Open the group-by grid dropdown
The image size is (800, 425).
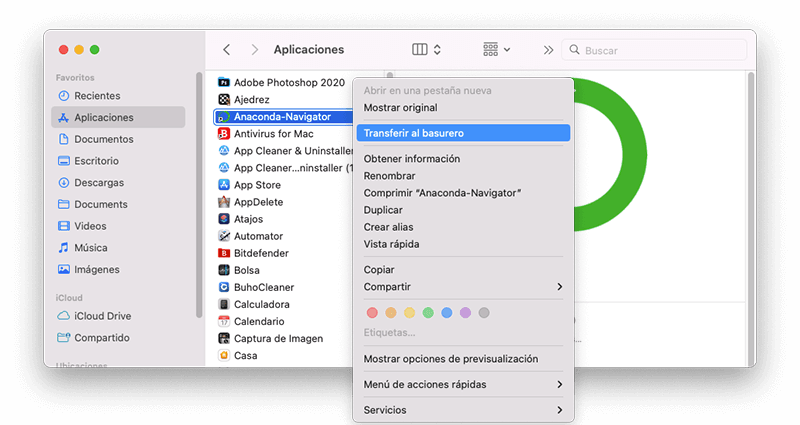[496, 49]
